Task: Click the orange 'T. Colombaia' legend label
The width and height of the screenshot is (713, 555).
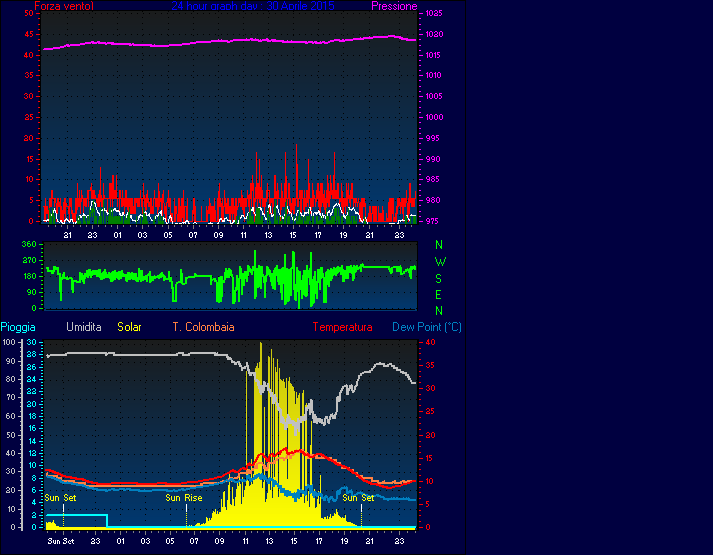Action: pos(203,327)
